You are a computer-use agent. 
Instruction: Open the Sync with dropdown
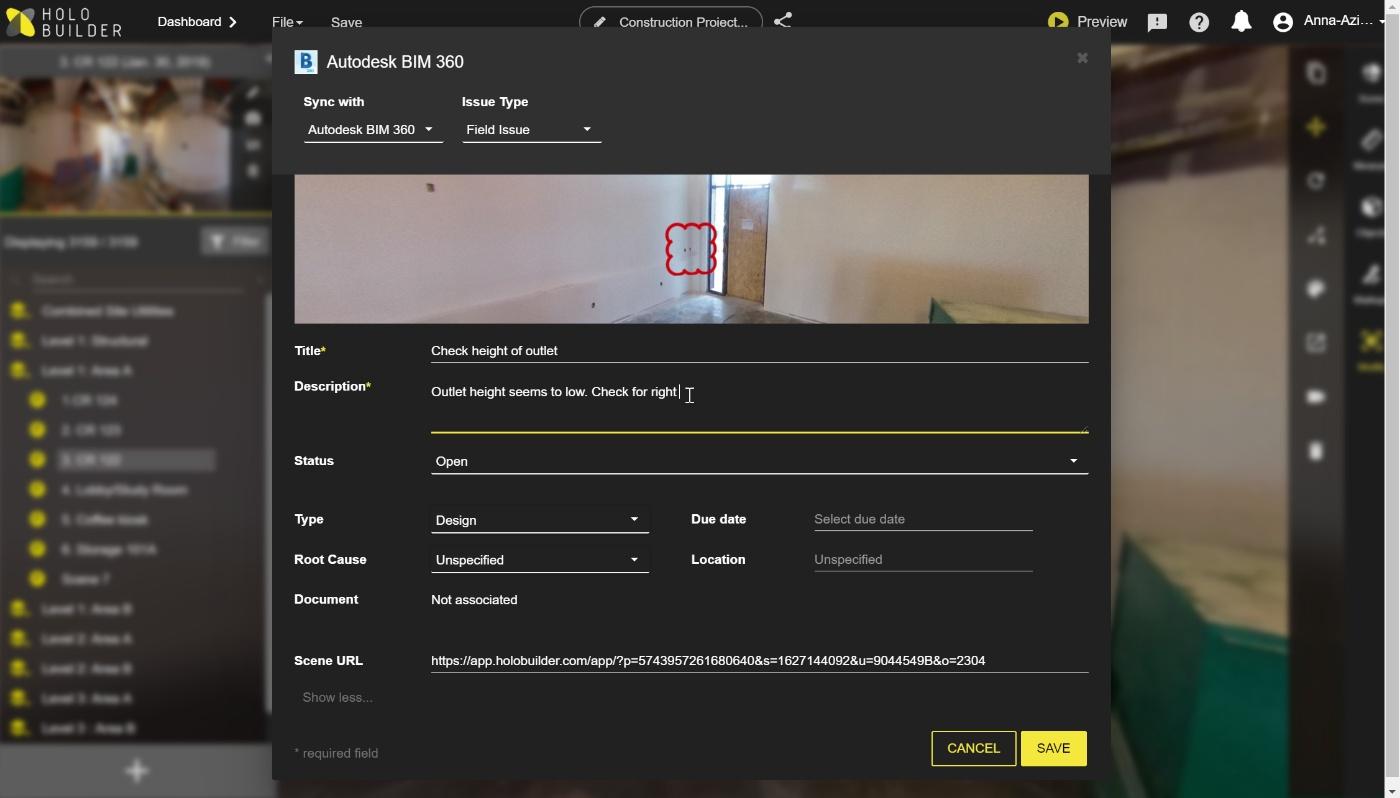(x=373, y=130)
